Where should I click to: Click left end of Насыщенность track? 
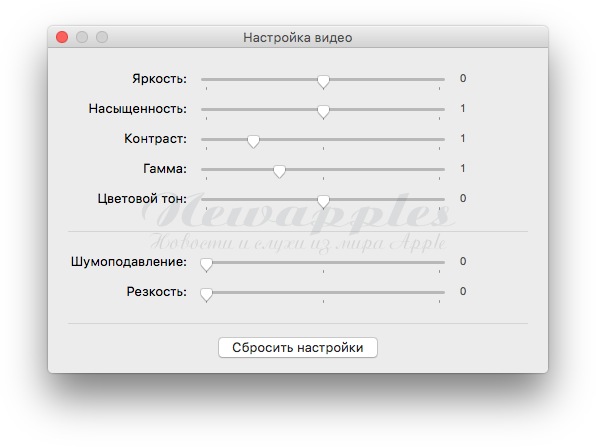[204, 109]
